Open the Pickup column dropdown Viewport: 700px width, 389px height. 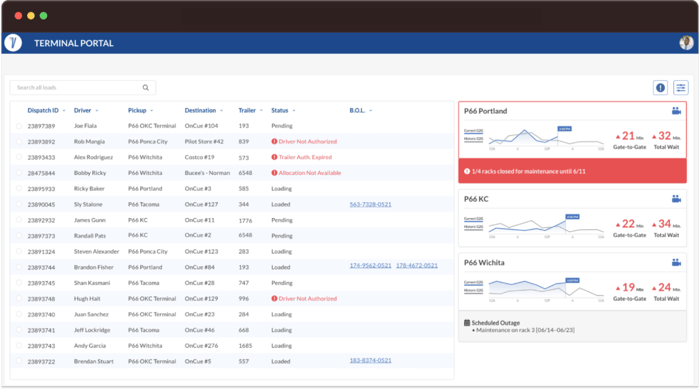(152, 111)
